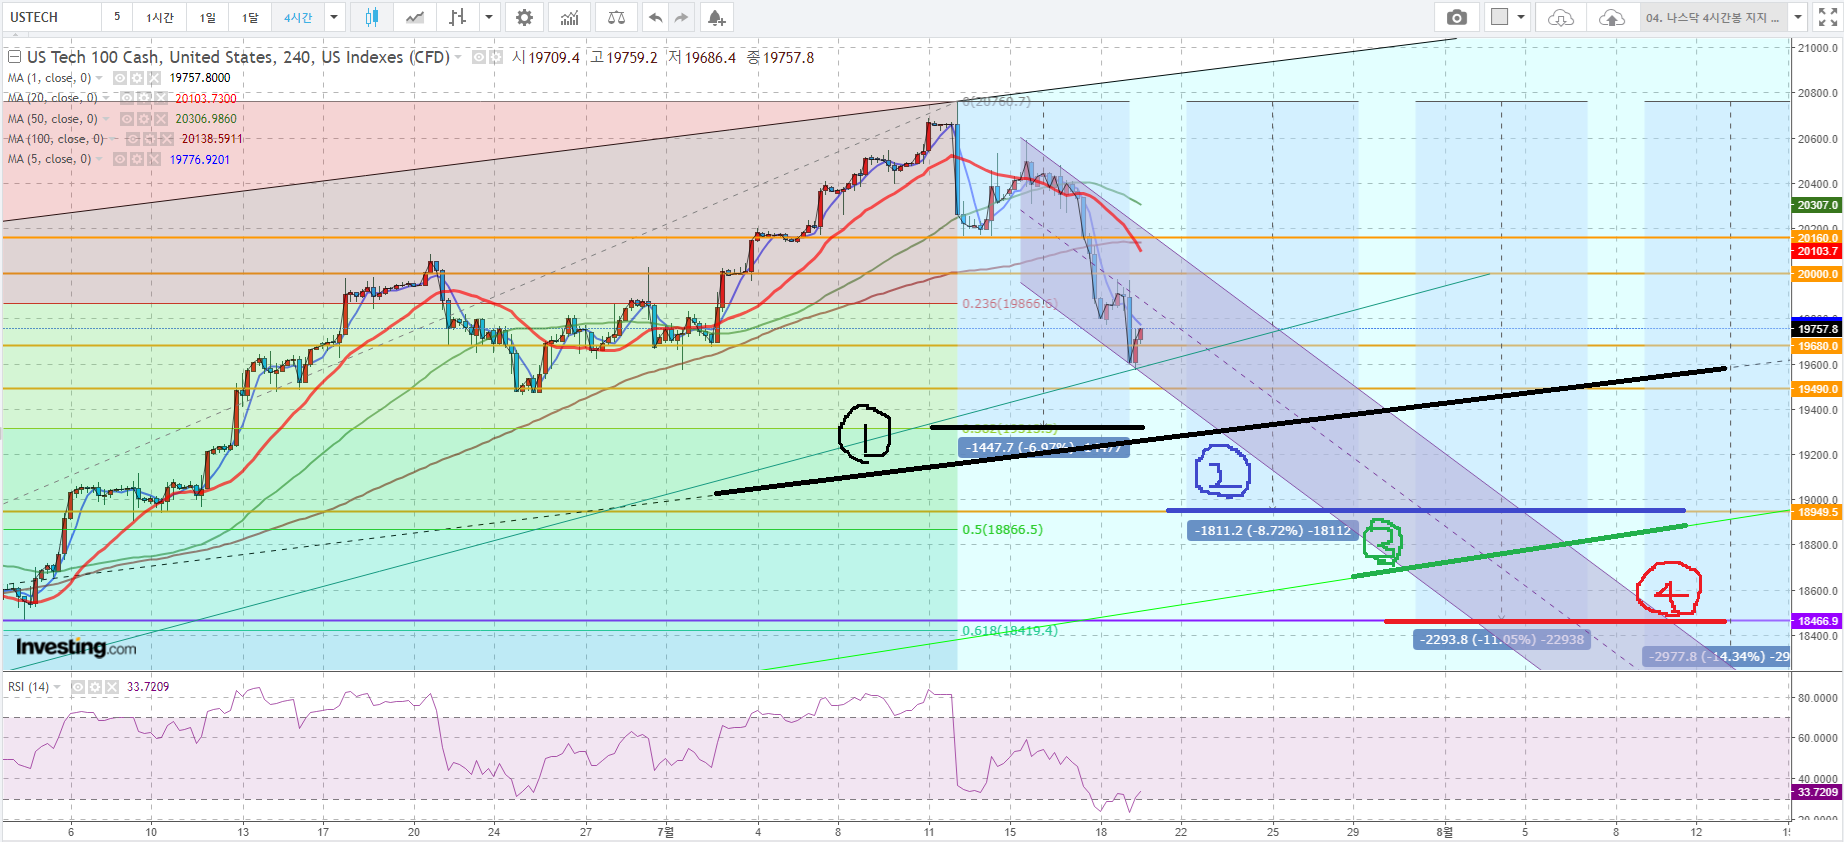Remove the MA (100, close, 0) indicator

click(x=167, y=139)
